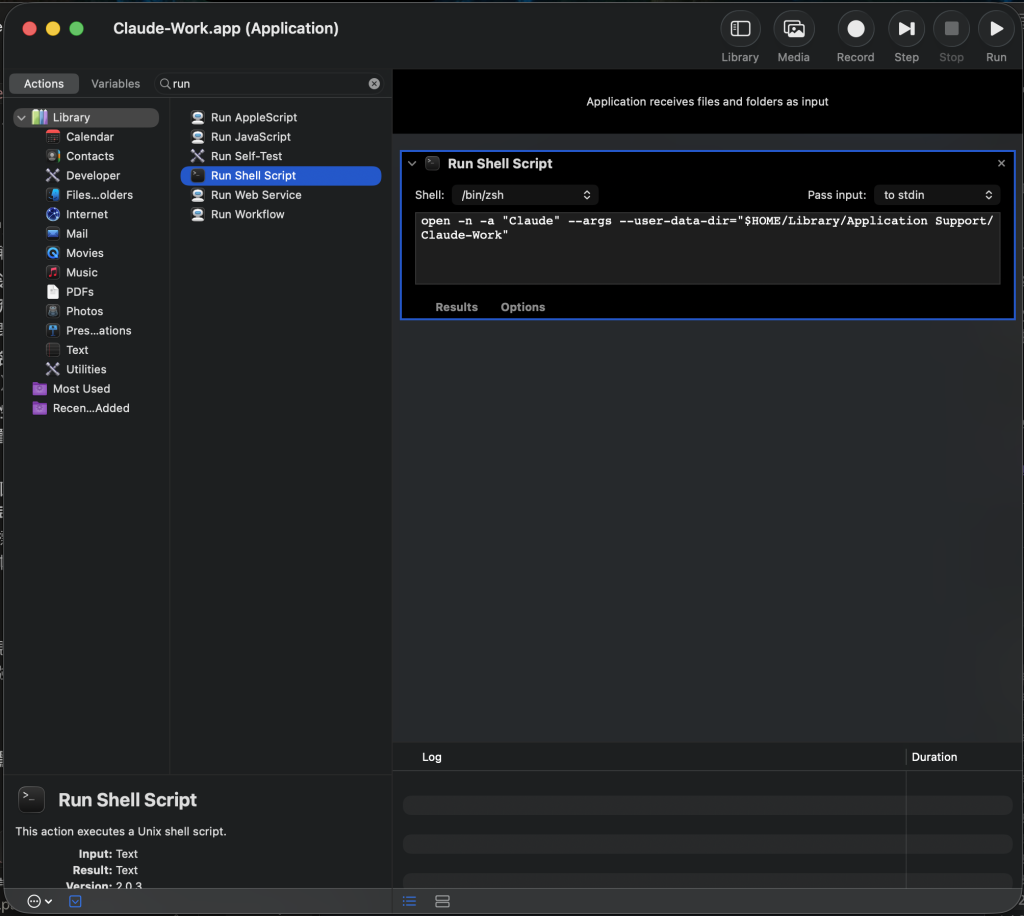Screen dimensions: 1024x916
Task: Open the Pass input dropdown
Action: pos(936,195)
